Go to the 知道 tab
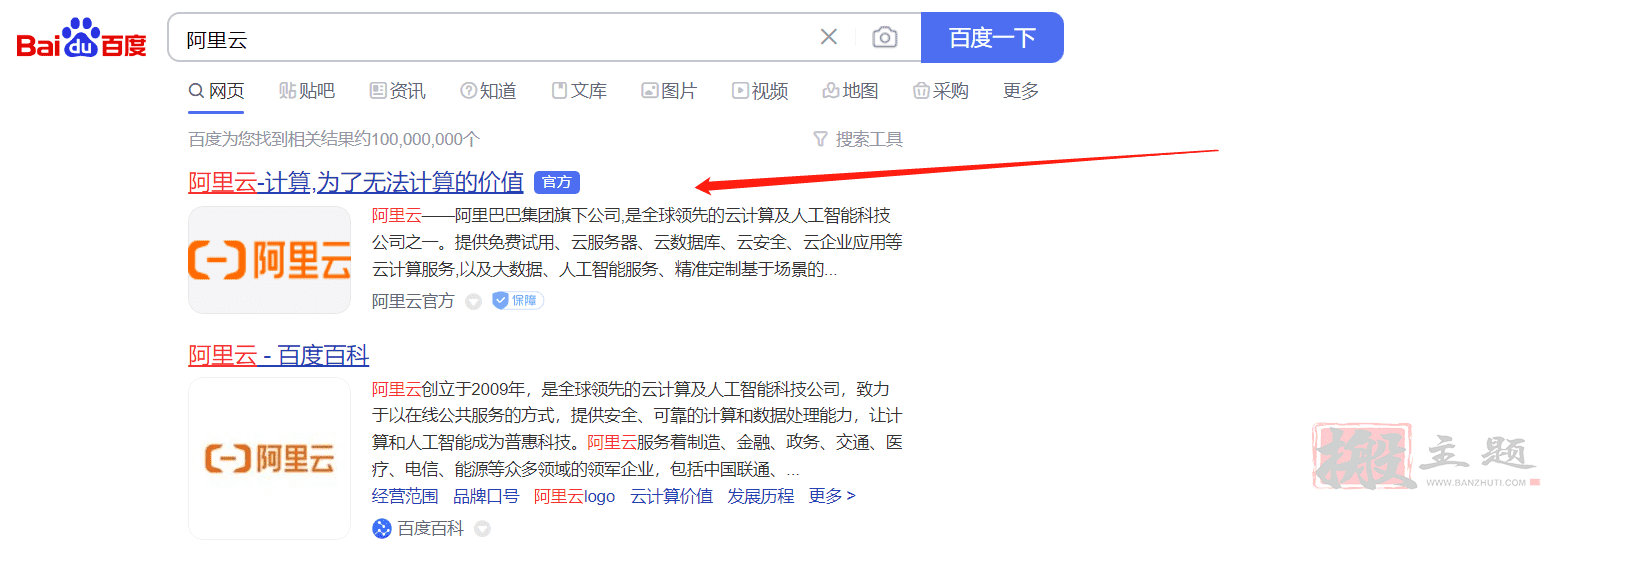Screen dimensions: 1625x565 488,91
